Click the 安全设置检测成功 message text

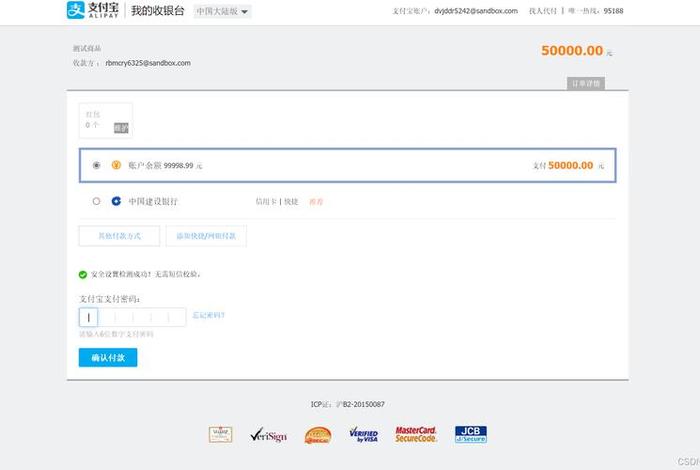click(x=146, y=274)
